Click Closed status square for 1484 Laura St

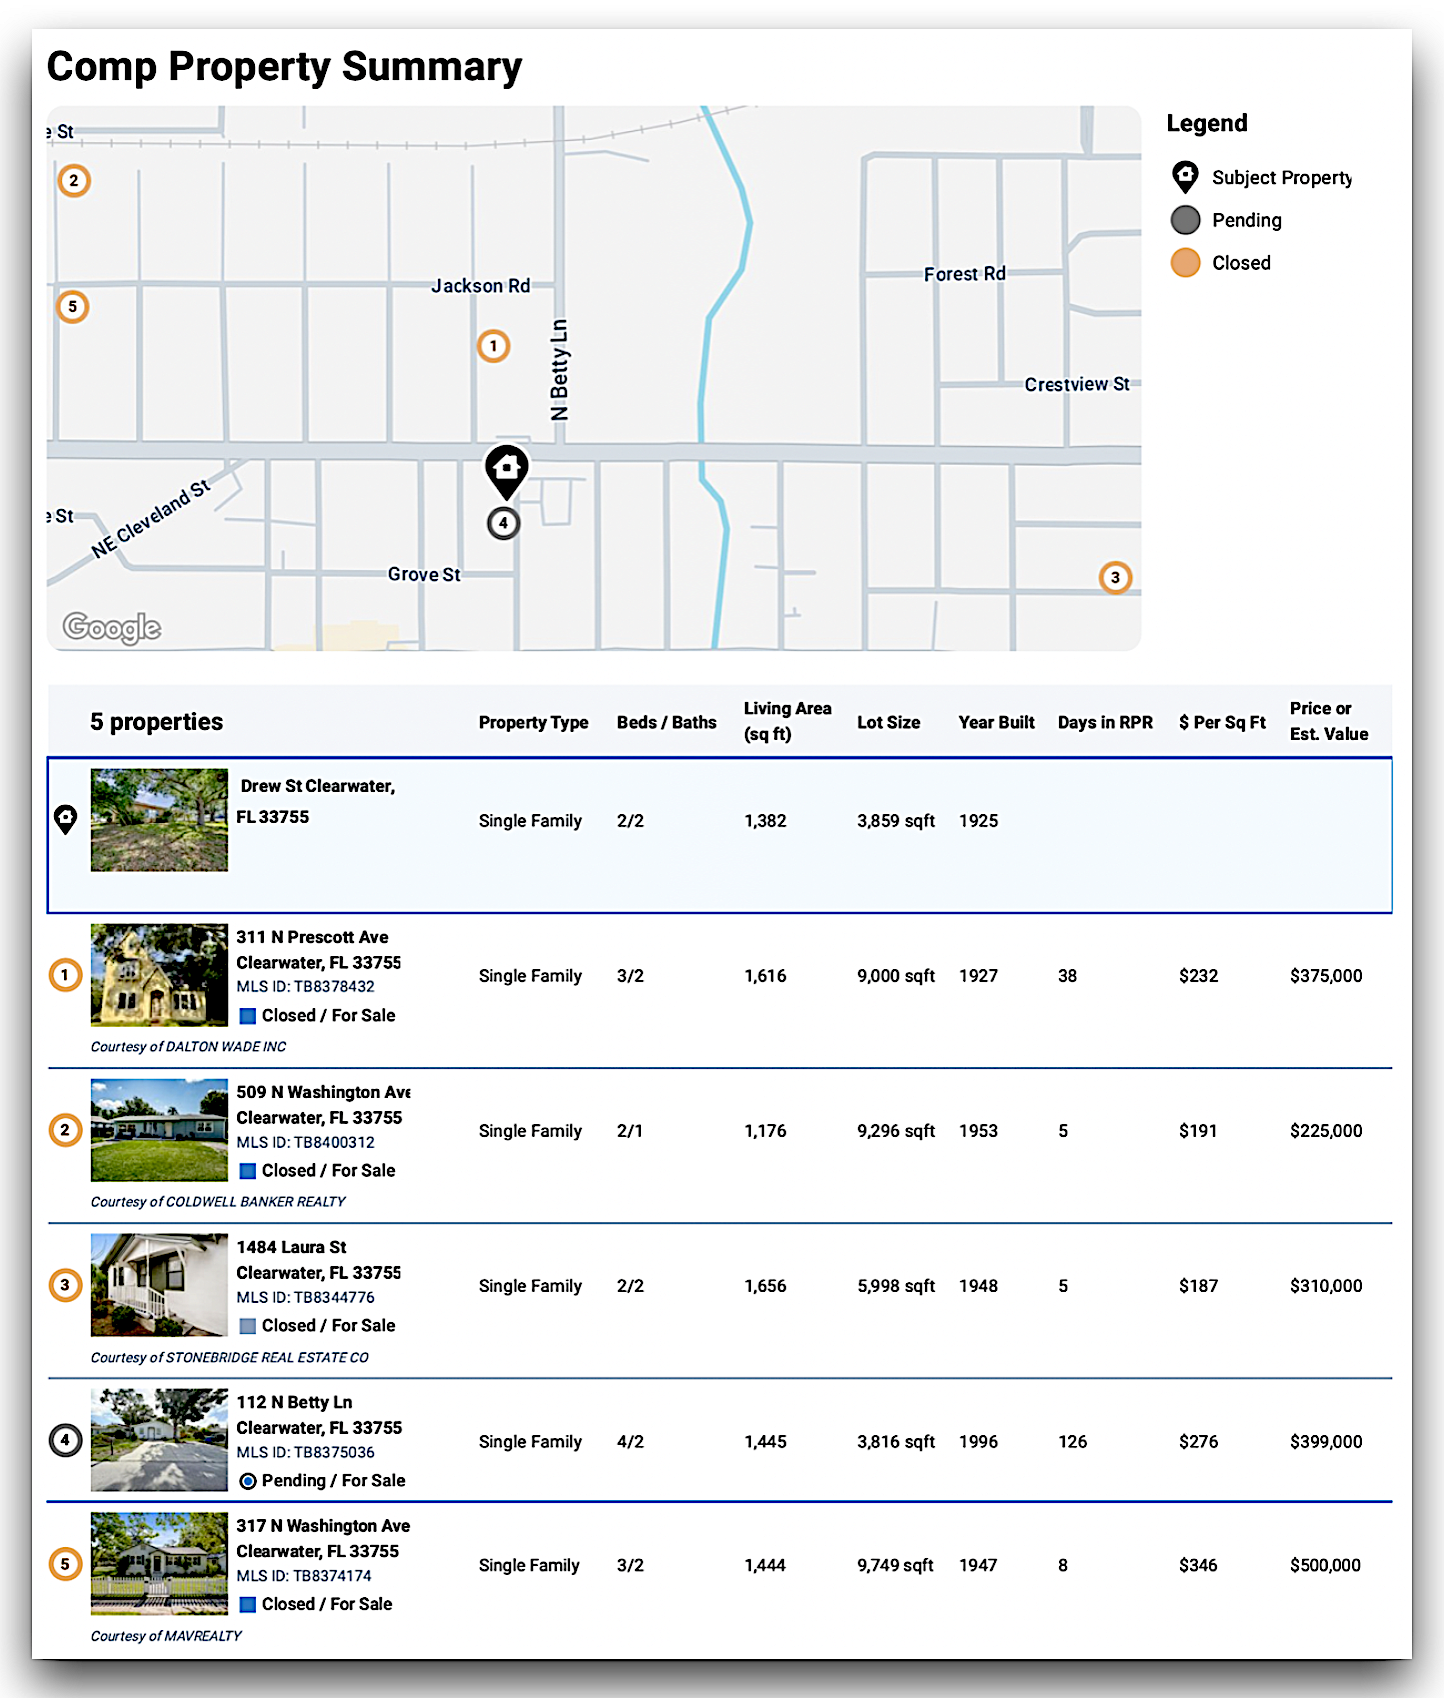[248, 1326]
